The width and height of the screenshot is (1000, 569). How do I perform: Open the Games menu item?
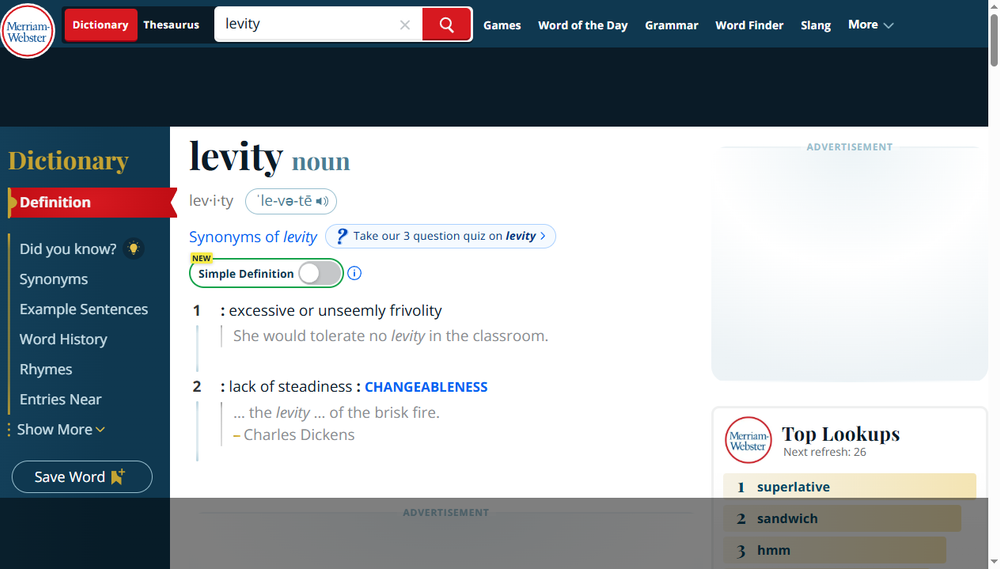502,26
